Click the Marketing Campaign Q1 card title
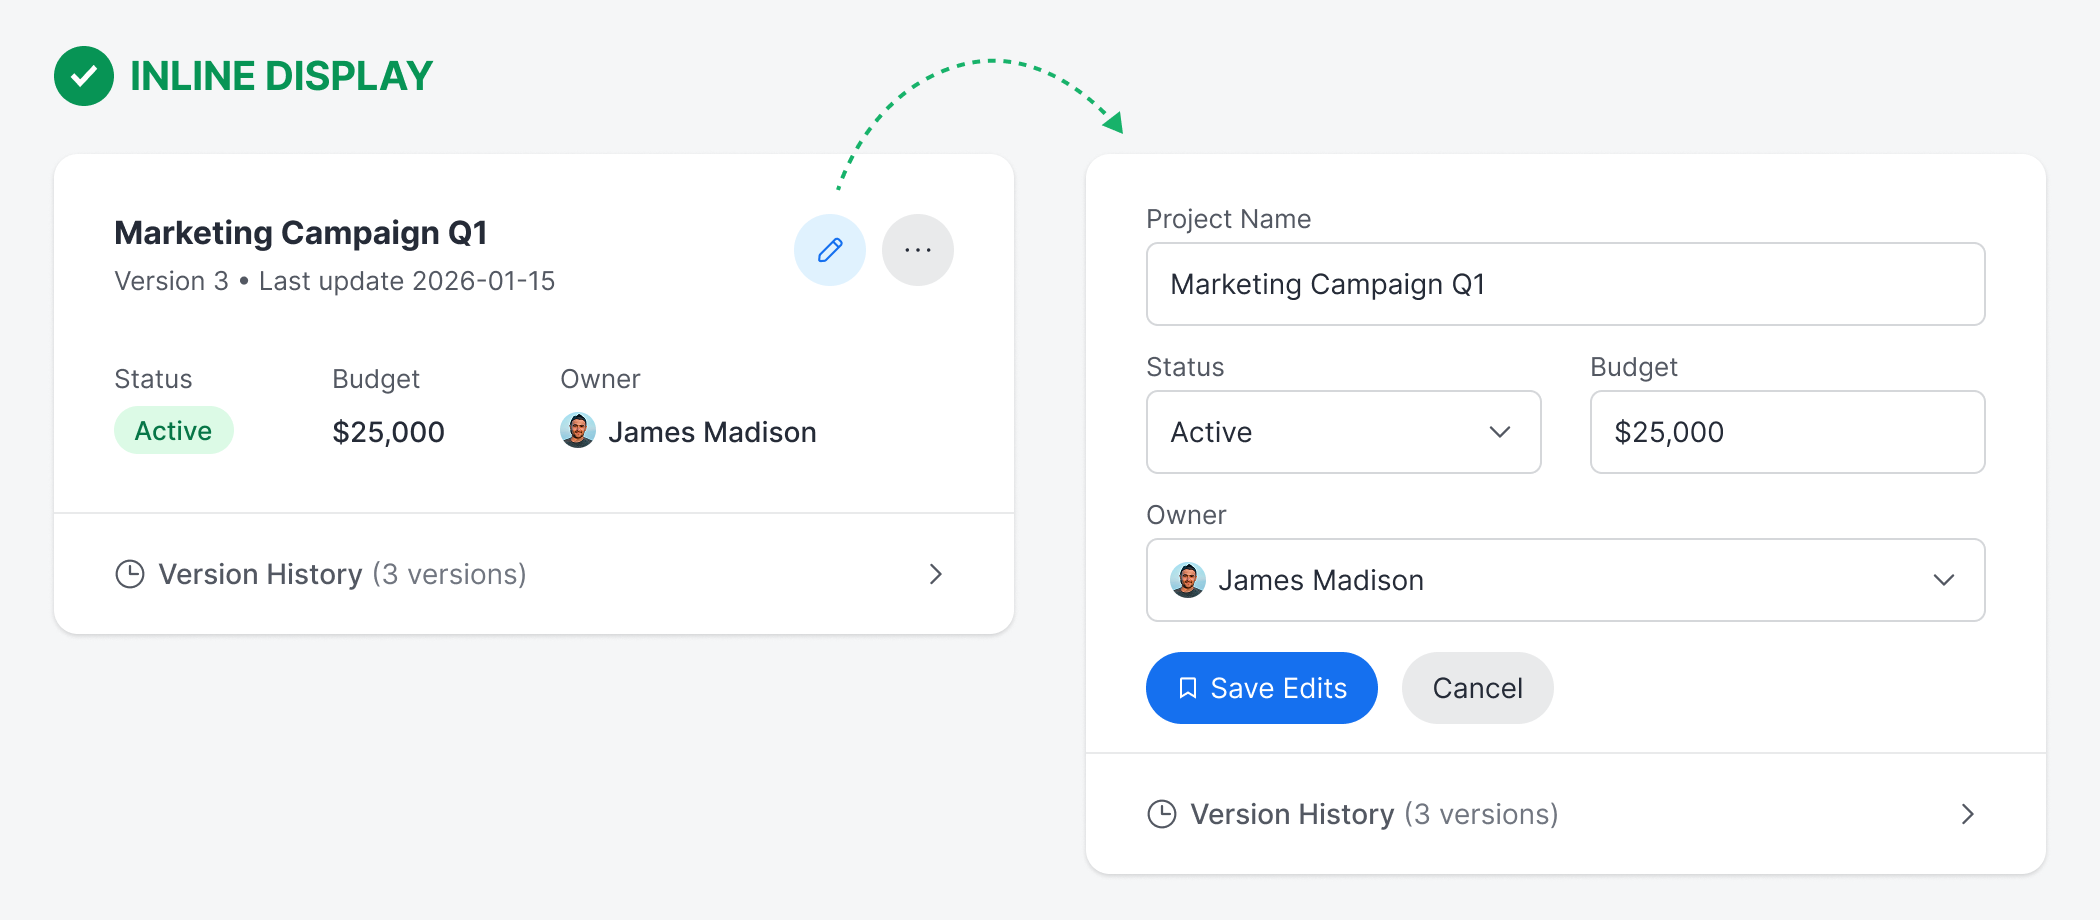The height and width of the screenshot is (920, 2100). click(301, 233)
